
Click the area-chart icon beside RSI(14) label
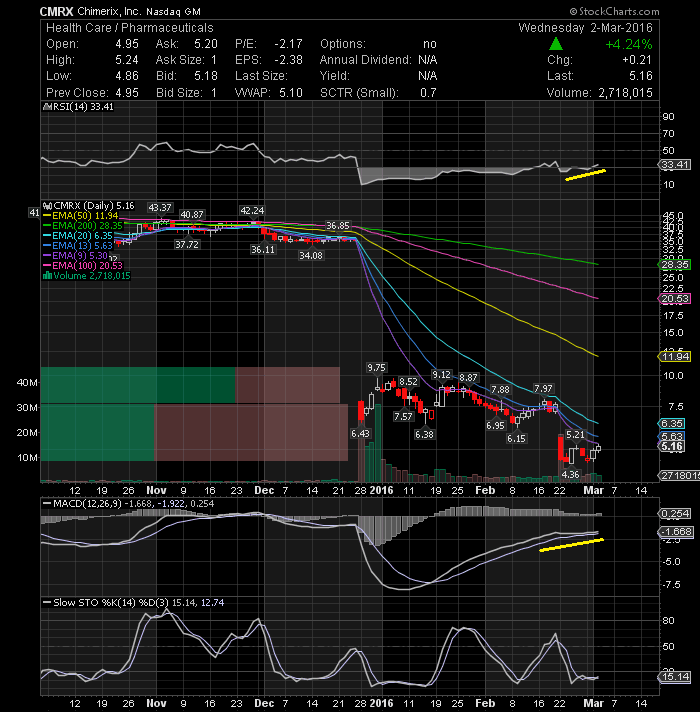46,107
